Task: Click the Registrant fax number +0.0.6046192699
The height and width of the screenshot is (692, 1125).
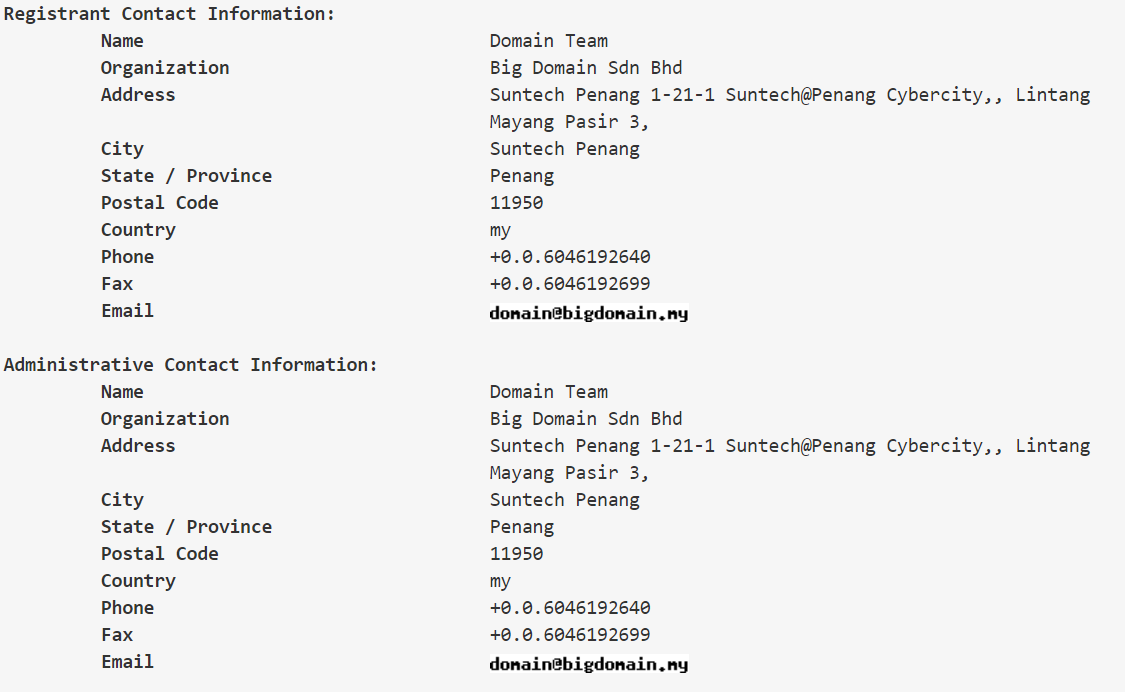Action: (x=570, y=284)
